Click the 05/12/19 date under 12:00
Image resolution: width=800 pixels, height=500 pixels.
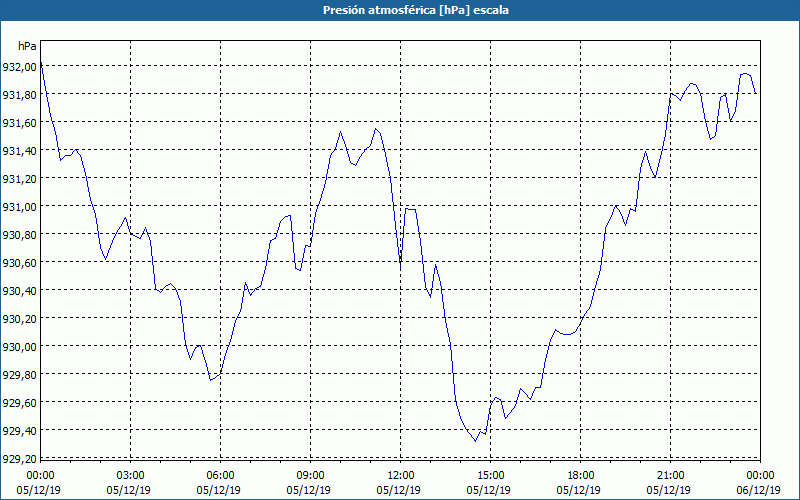(x=399, y=490)
